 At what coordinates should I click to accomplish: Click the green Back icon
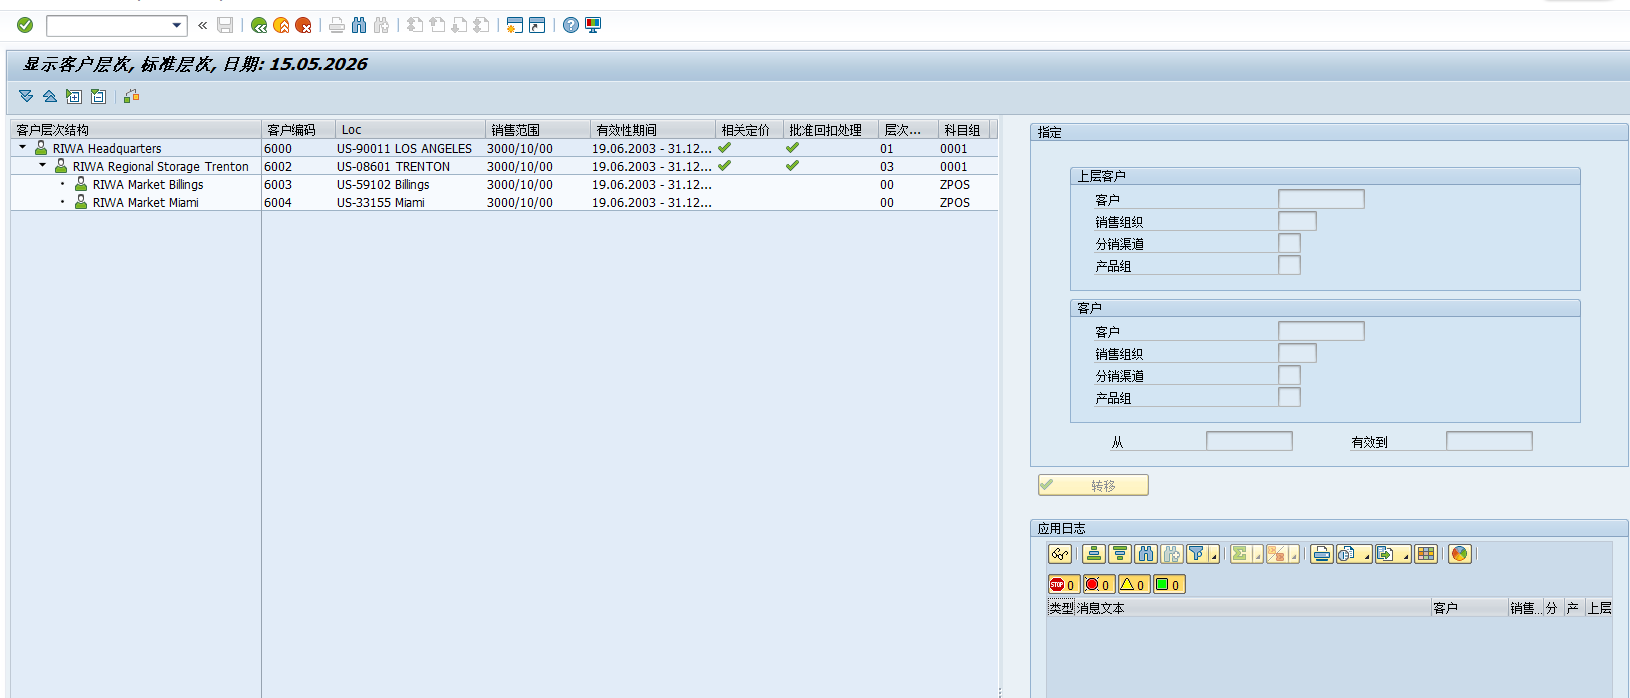[259, 25]
